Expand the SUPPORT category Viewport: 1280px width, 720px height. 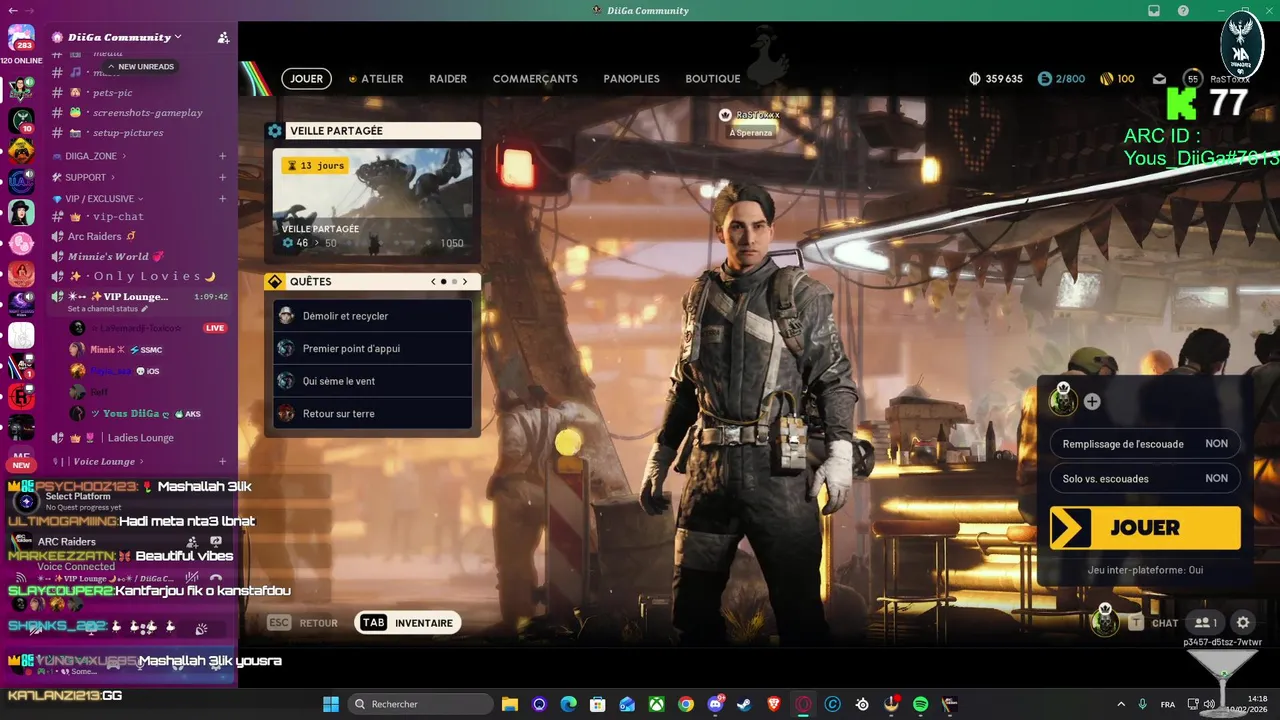click(83, 177)
